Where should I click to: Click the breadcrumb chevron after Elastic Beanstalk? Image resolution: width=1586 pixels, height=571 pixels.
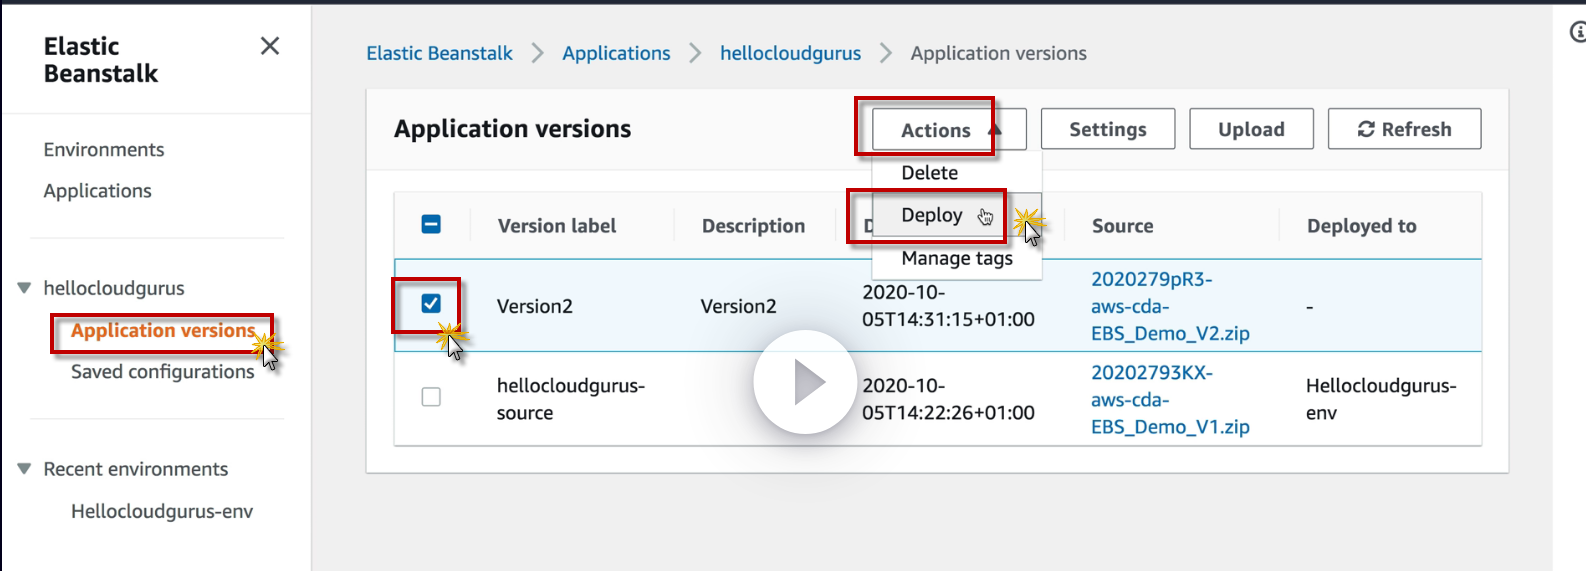pyautogui.click(x=538, y=53)
